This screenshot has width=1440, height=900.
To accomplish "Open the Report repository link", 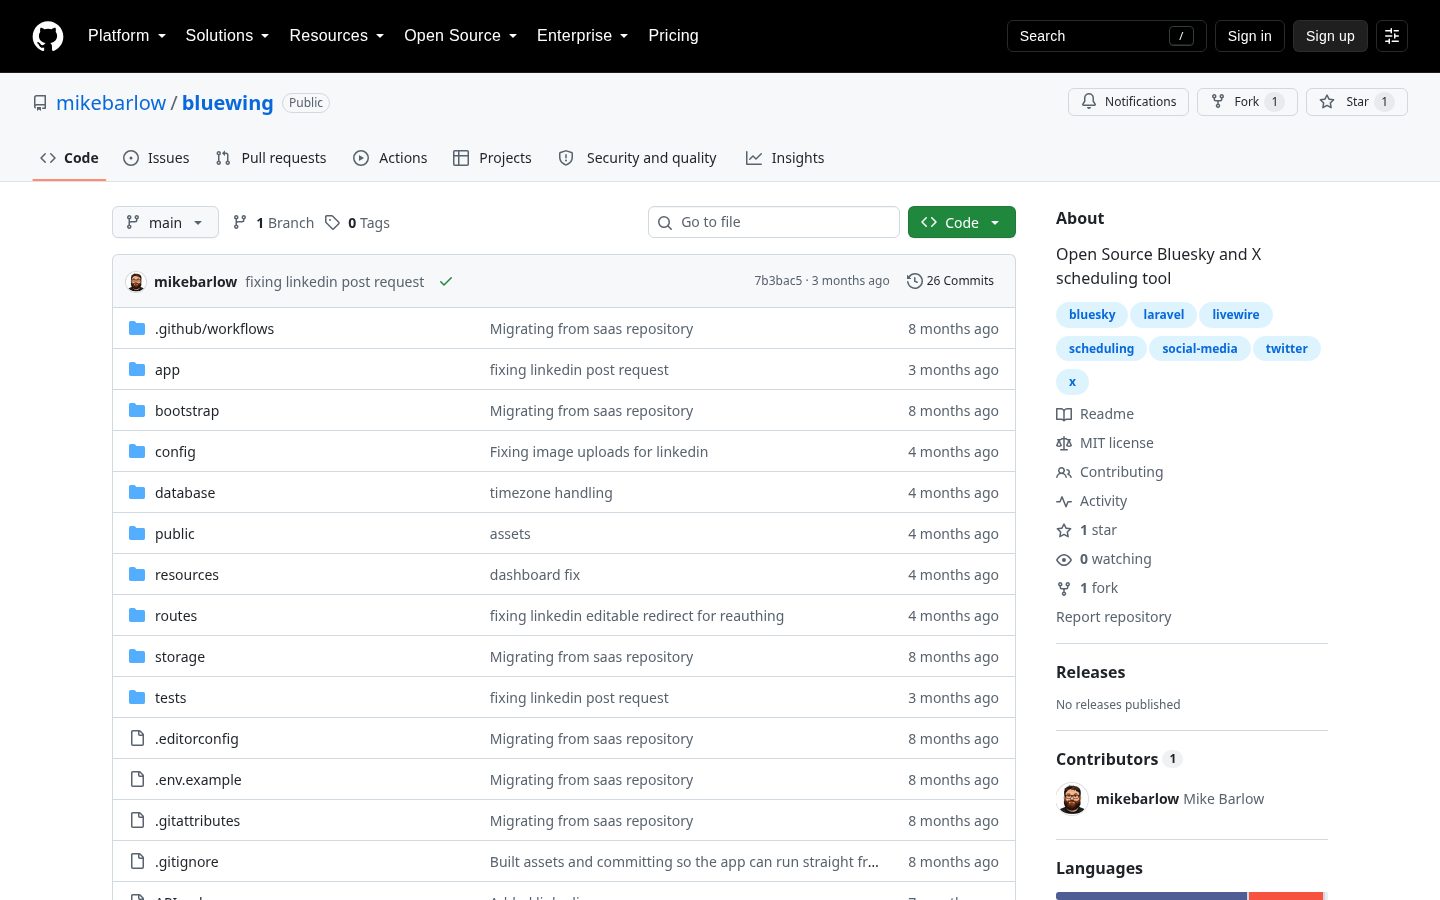I will [1114, 617].
